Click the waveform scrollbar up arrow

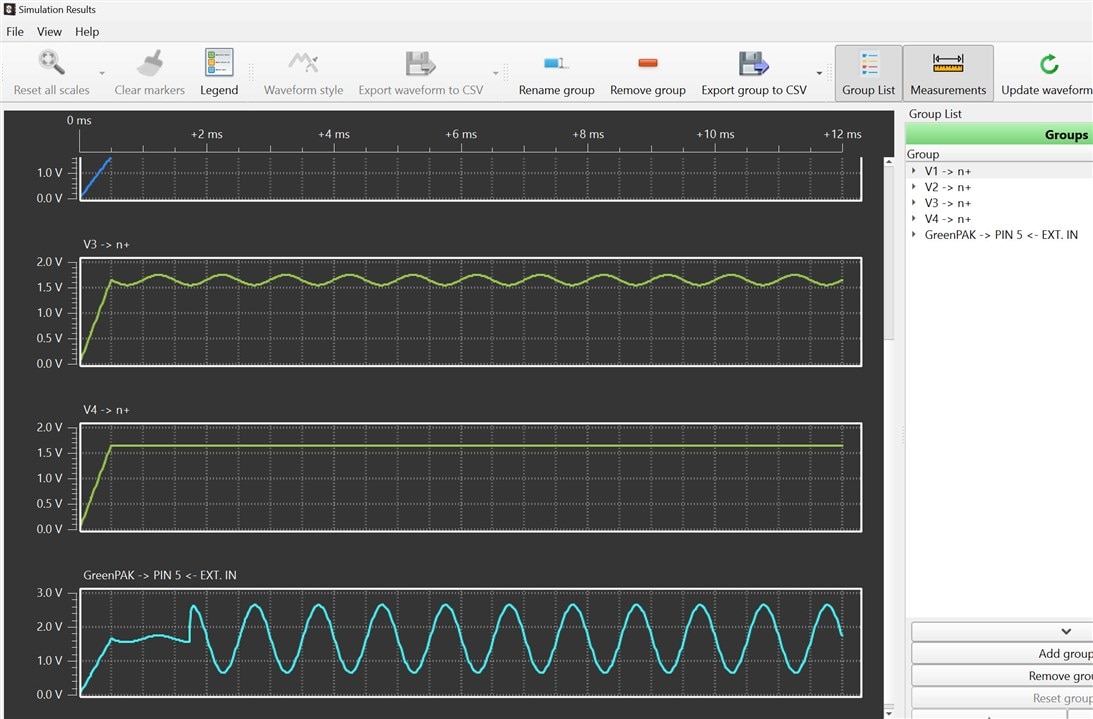pyautogui.click(x=889, y=162)
